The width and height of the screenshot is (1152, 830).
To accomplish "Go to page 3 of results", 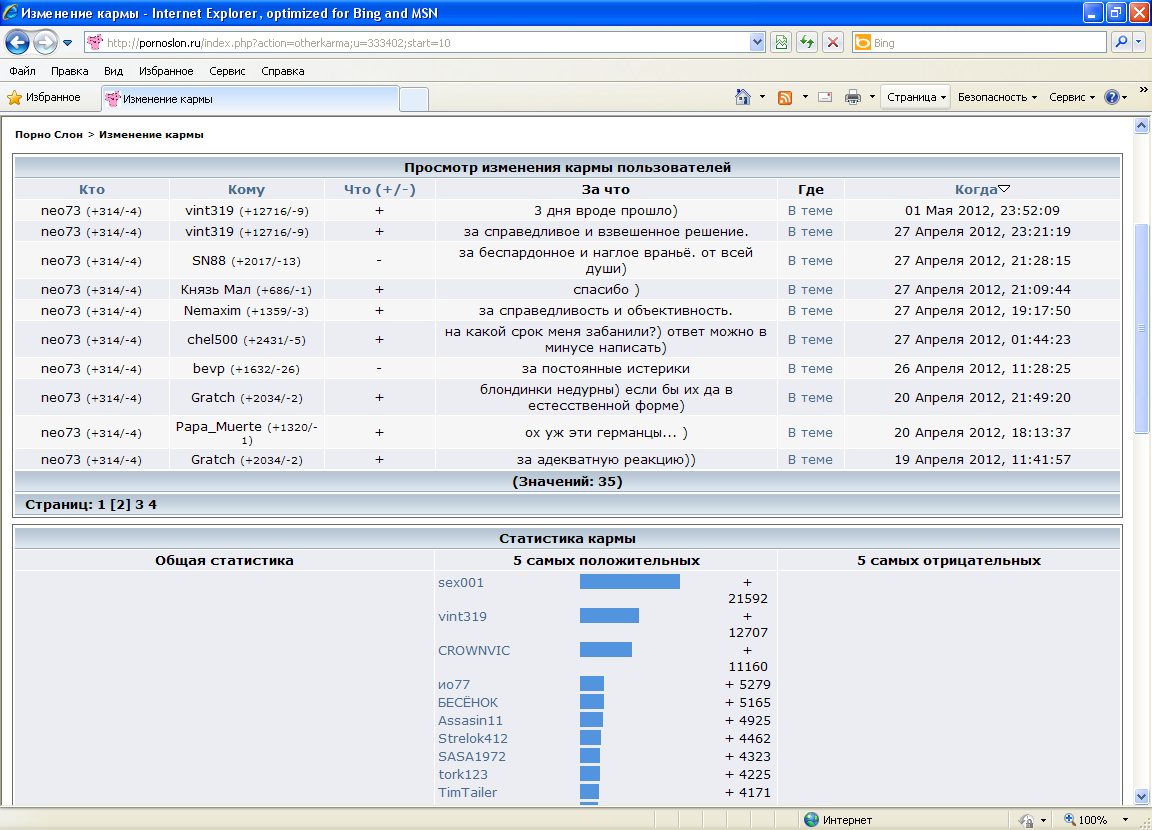I will point(139,505).
